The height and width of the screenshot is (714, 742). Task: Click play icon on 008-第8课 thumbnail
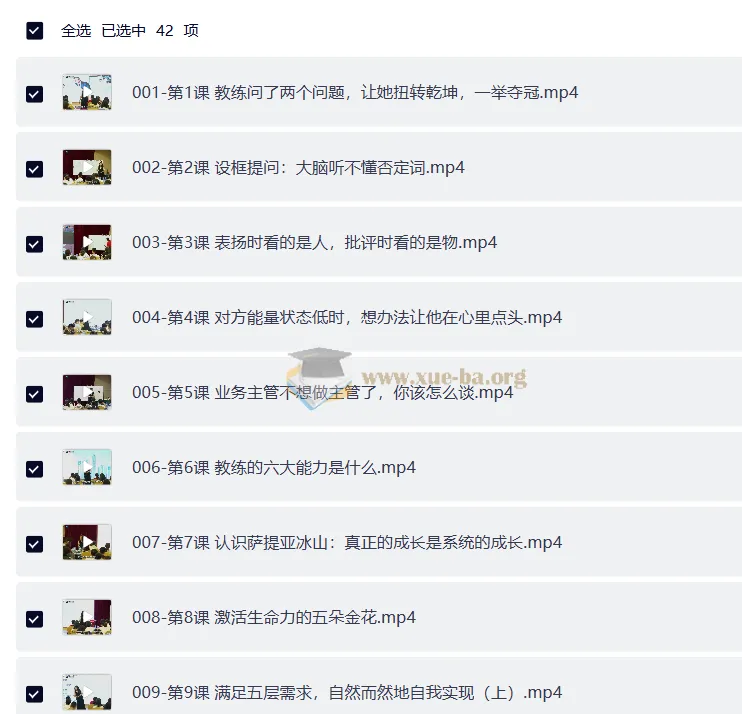click(x=87, y=617)
